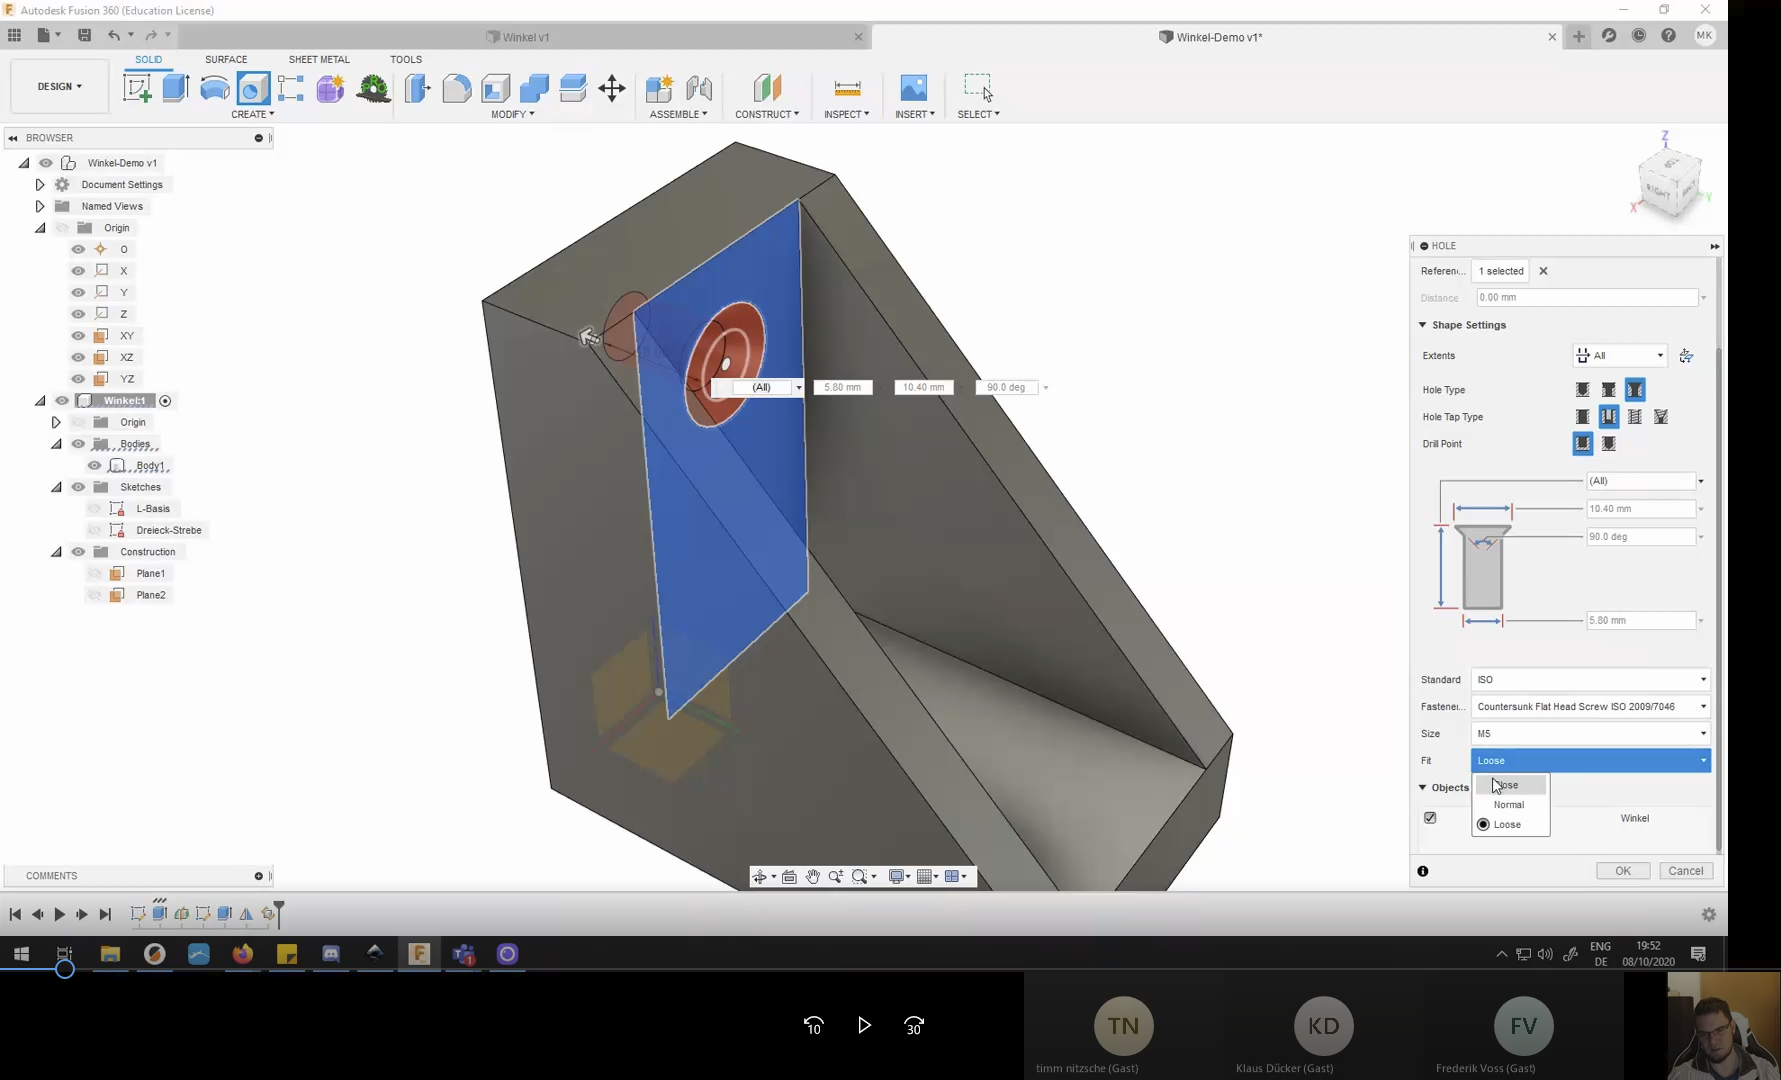Select the countersink Hole Type icon

(x=1634, y=390)
